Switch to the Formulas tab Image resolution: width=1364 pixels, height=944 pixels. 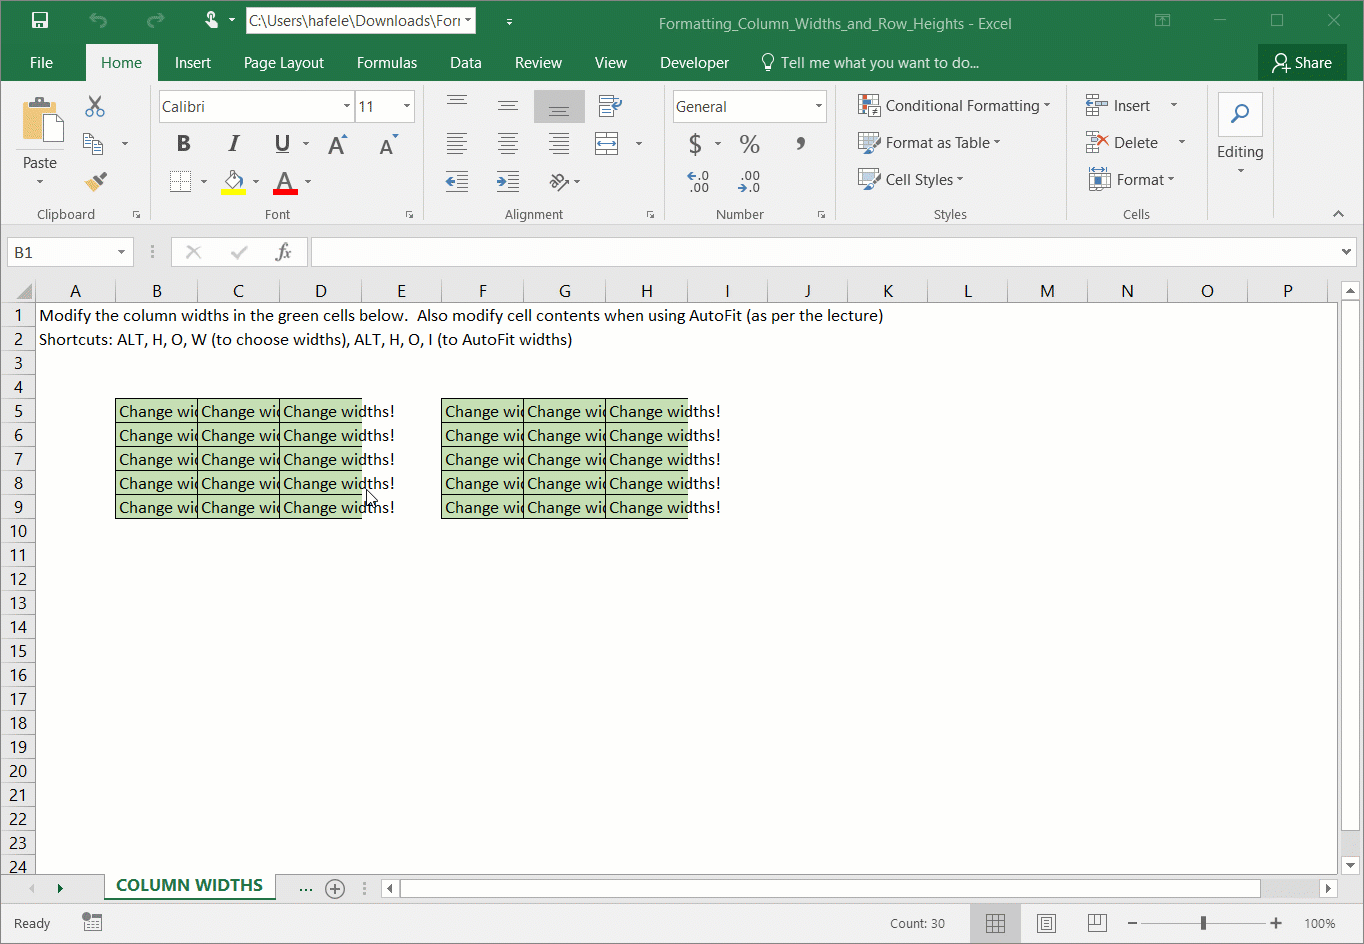387,62
